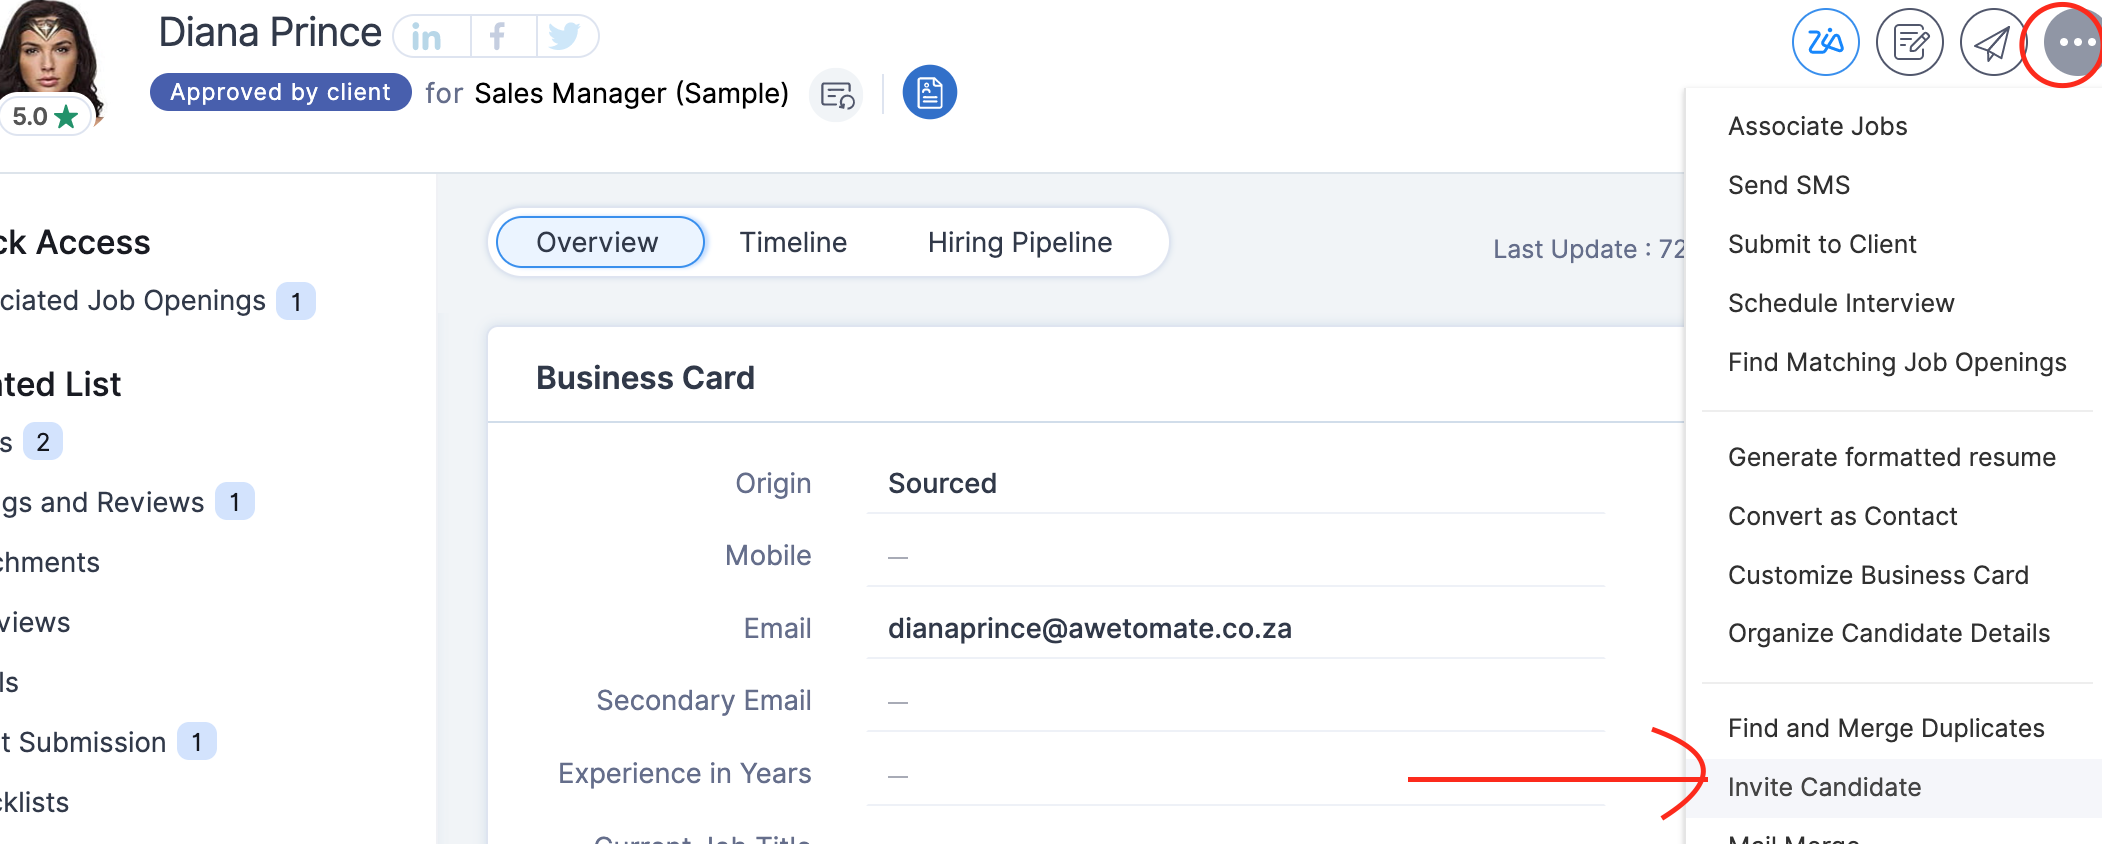The image size is (2102, 844).
Task: Click the Approved by client status badge
Action: pos(280,92)
